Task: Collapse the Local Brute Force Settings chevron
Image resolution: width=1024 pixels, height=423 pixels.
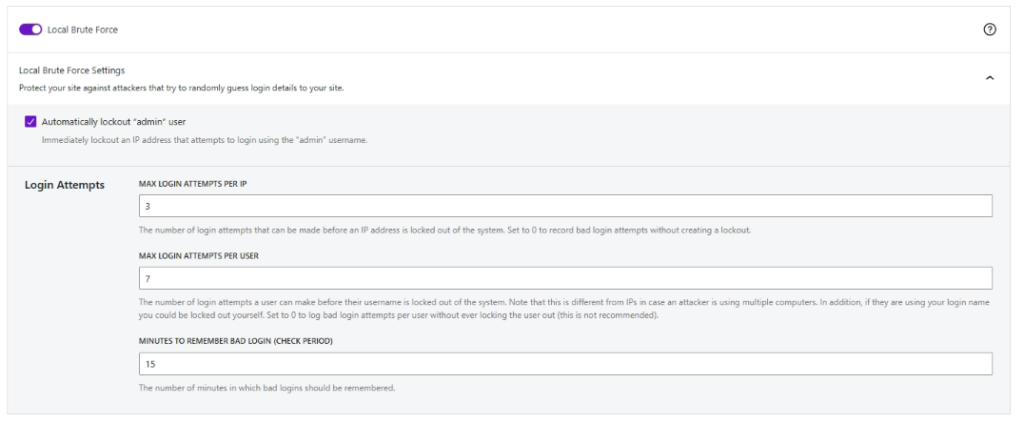Action: click(x=989, y=78)
